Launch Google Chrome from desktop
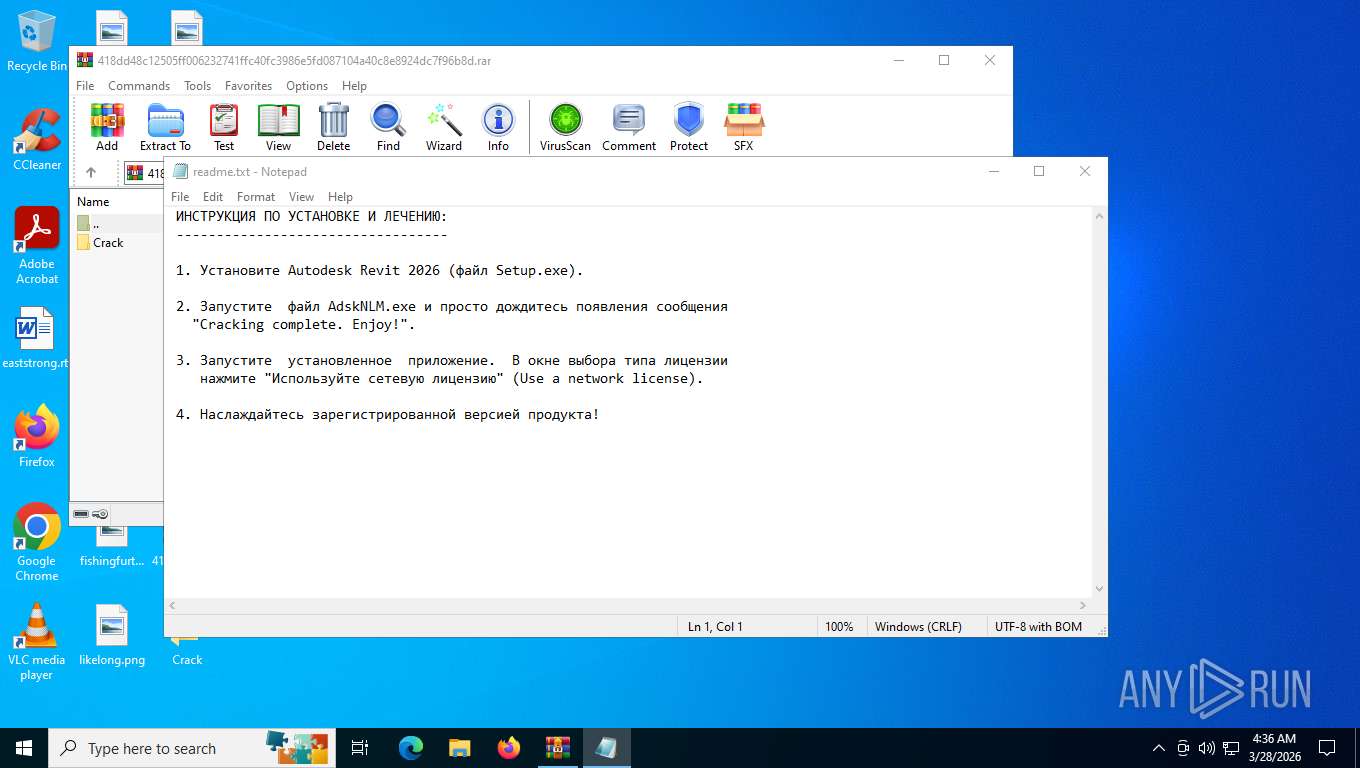1360x768 pixels. pyautogui.click(x=37, y=542)
